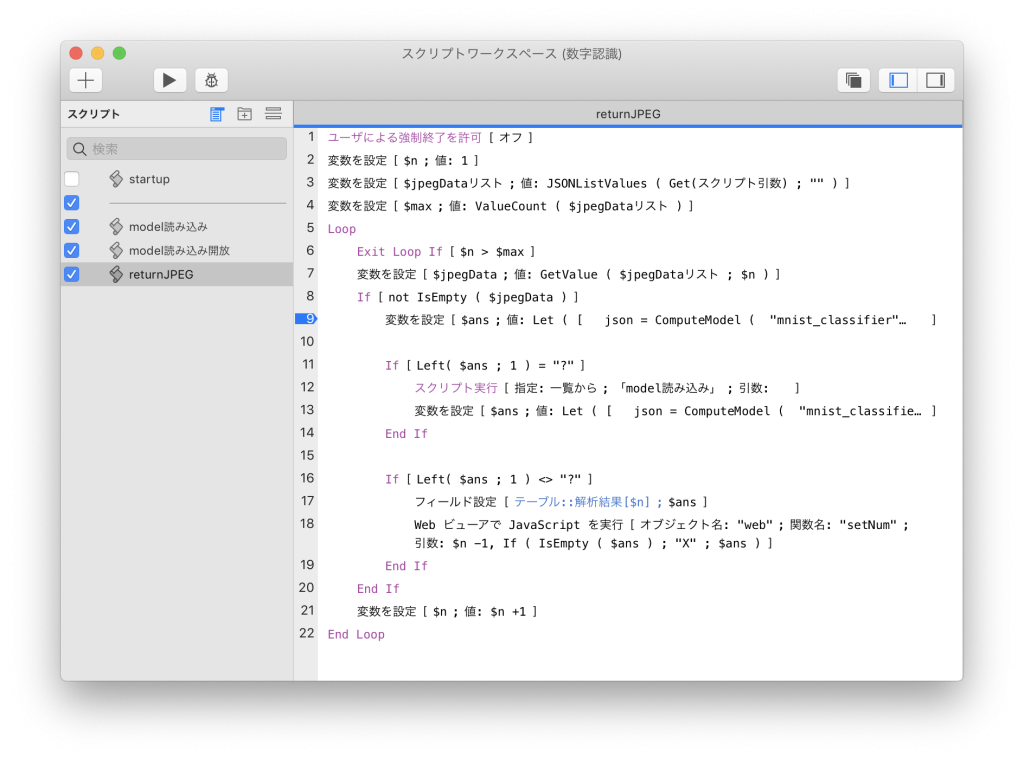Uncheck the model読み込み checkbox
The height and width of the screenshot is (761, 1024).
click(x=72, y=227)
